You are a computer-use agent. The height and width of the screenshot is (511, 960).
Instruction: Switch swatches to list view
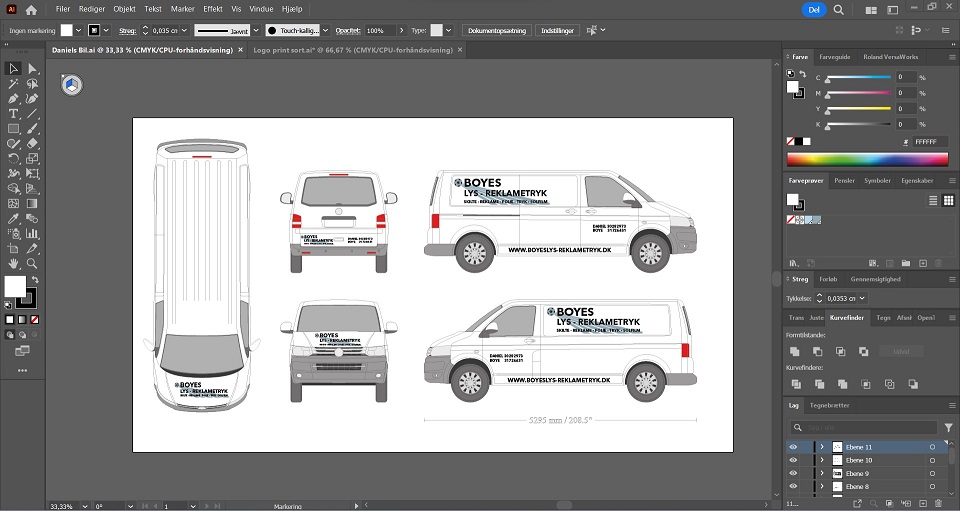[x=933, y=200]
